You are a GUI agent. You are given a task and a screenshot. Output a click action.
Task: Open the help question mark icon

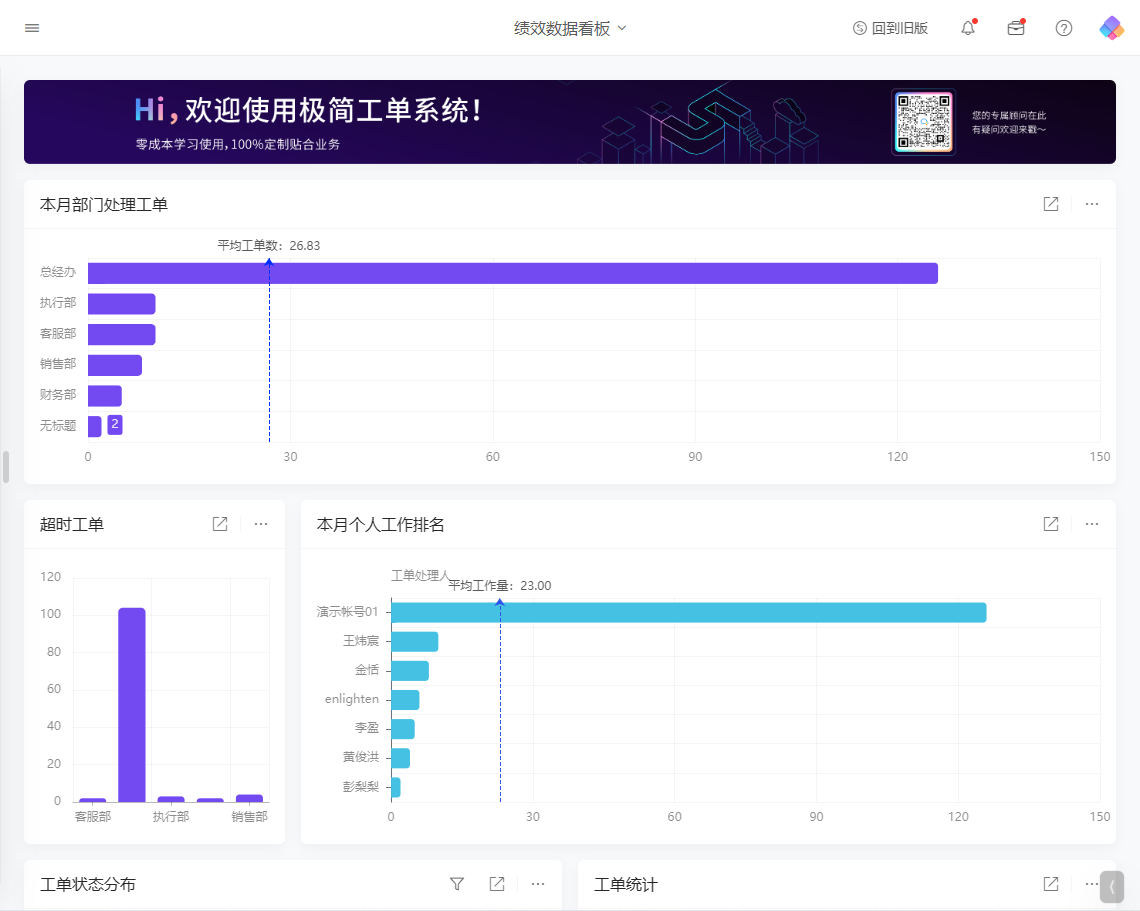(x=1063, y=28)
